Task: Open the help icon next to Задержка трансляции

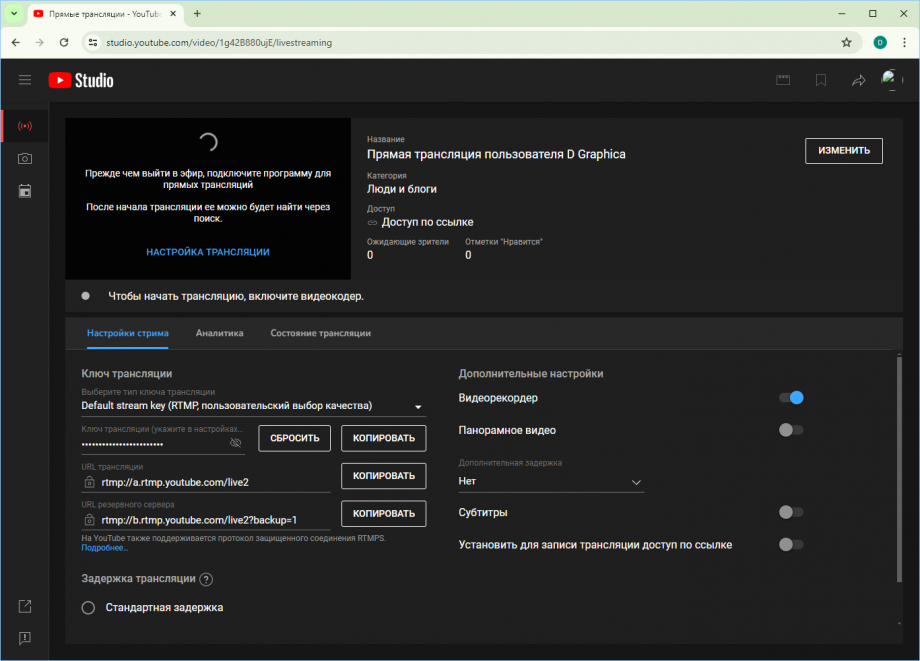Action: 206,579
